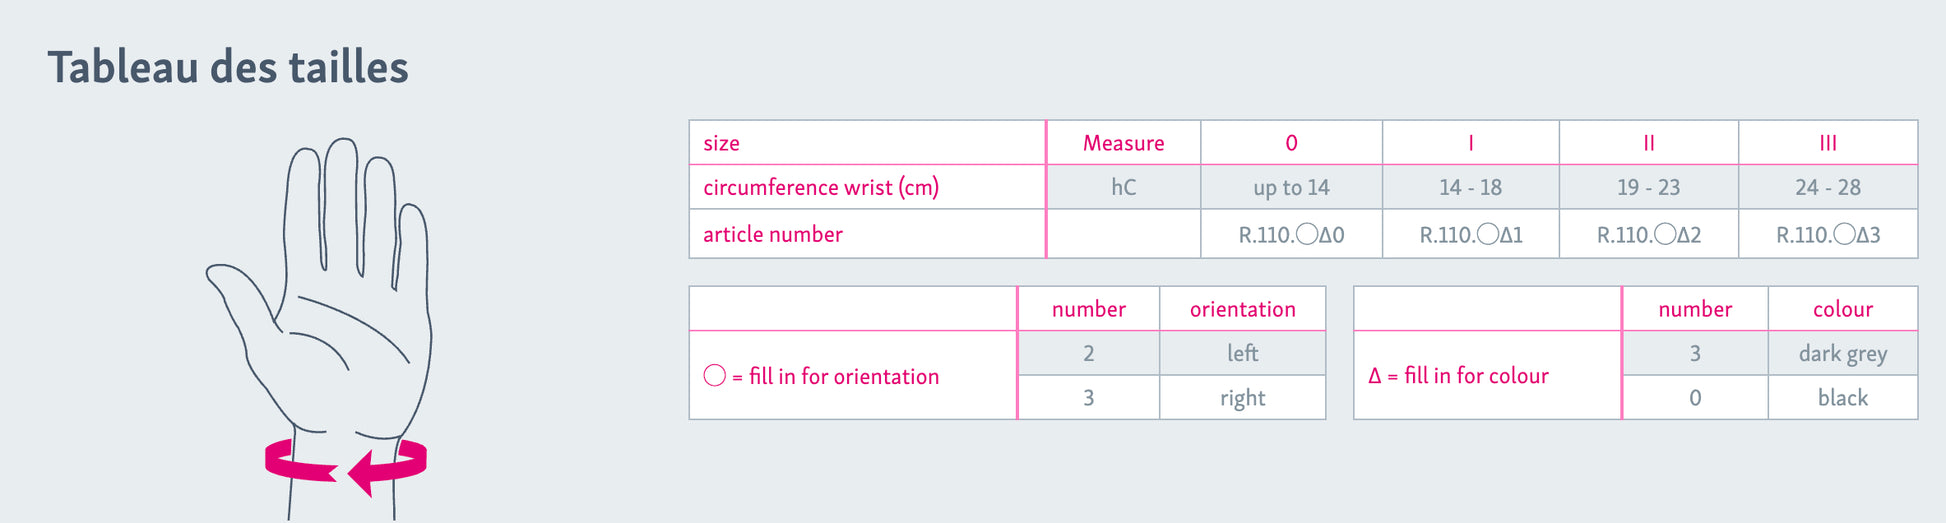Select the 'black' colour cell
This screenshot has height=523, width=1946.
(1842, 398)
